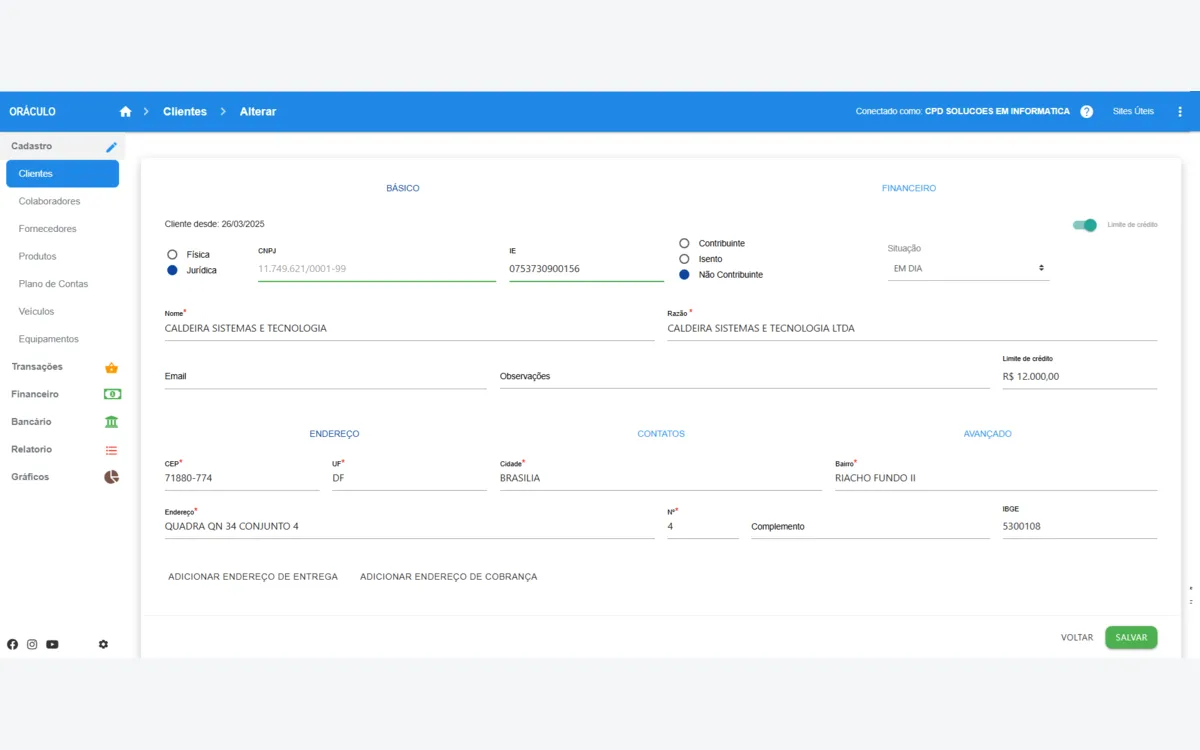Image resolution: width=1200 pixels, height=750 pixels.
Task: Click the SALVAR button
Action: [x=1130, y=638]
